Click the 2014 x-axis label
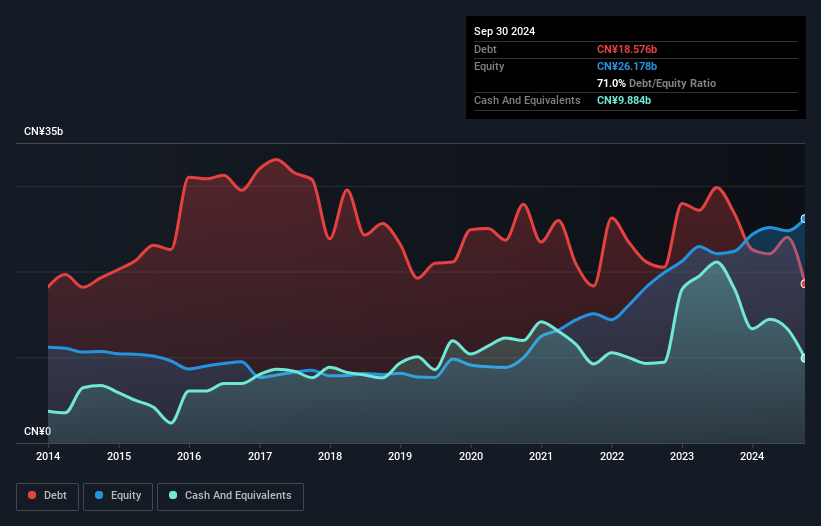 (48, 456)
